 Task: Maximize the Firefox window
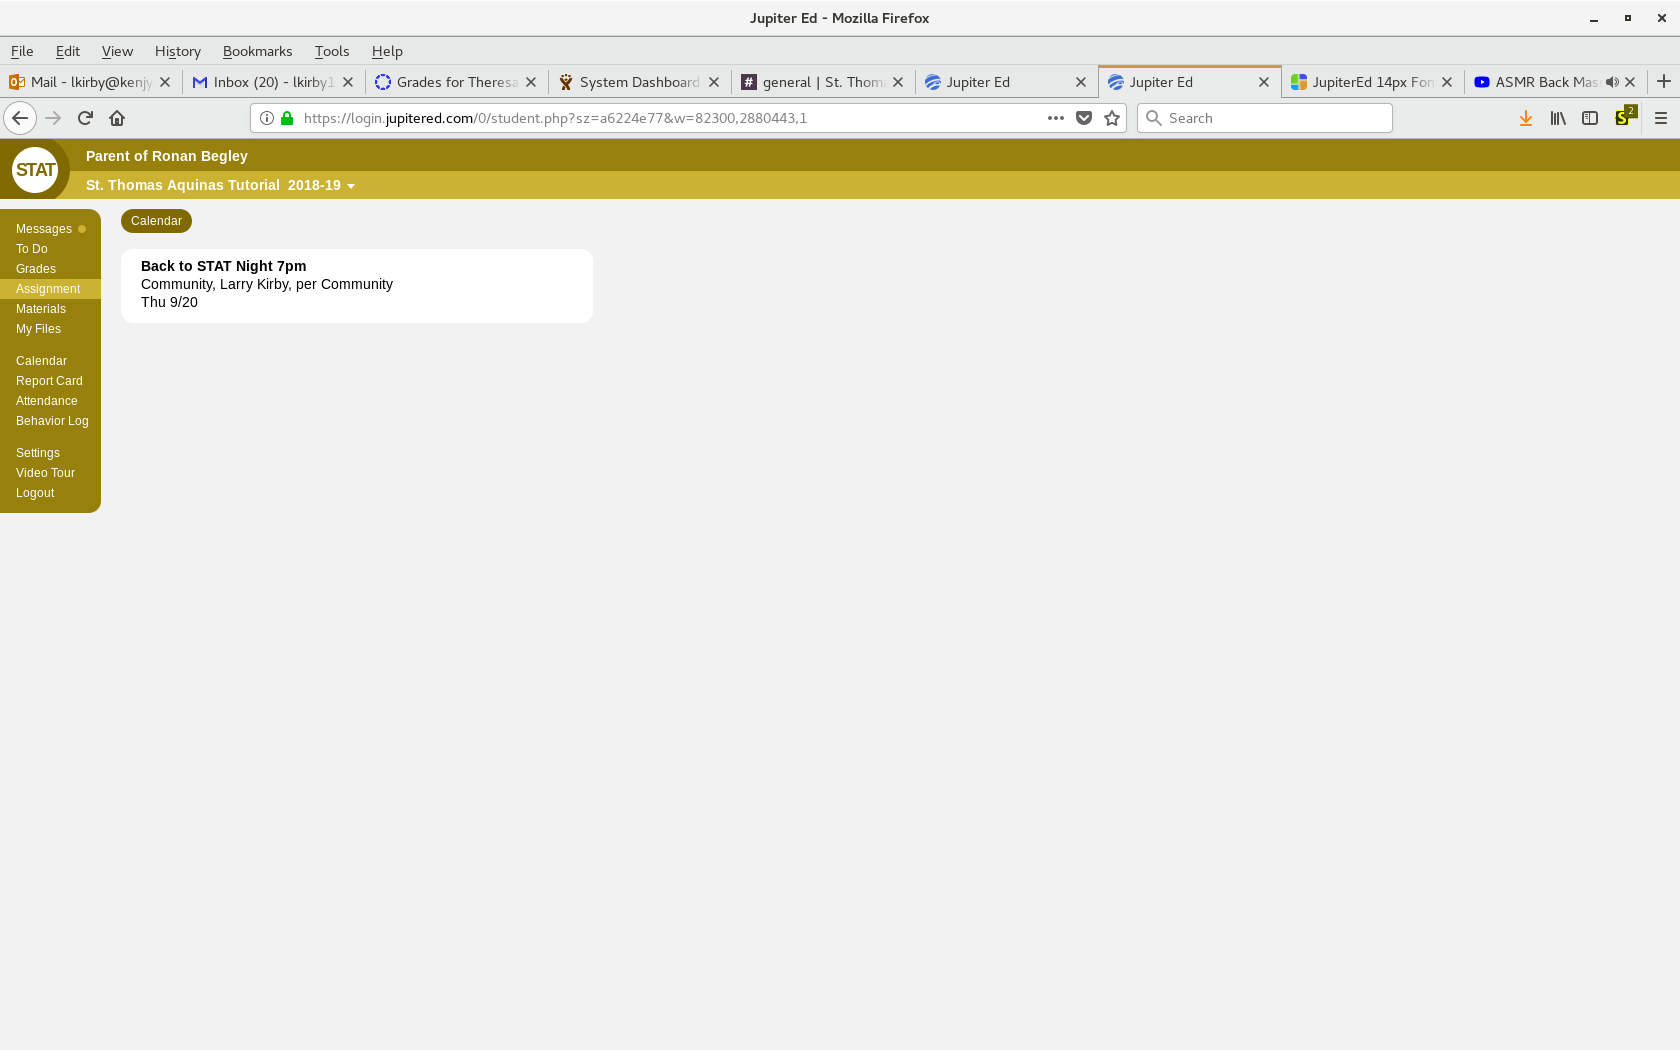click(1628, 18)
